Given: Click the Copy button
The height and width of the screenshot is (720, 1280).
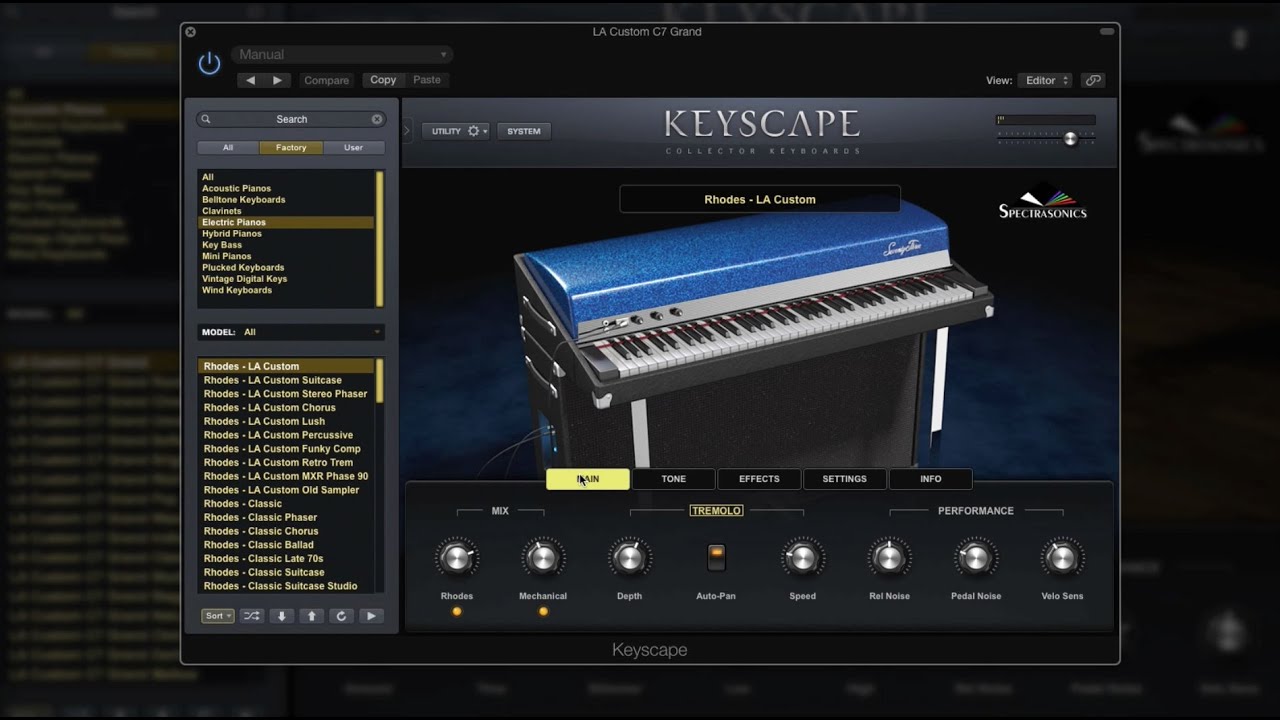Looking at the screenshot, I should 383,80.
